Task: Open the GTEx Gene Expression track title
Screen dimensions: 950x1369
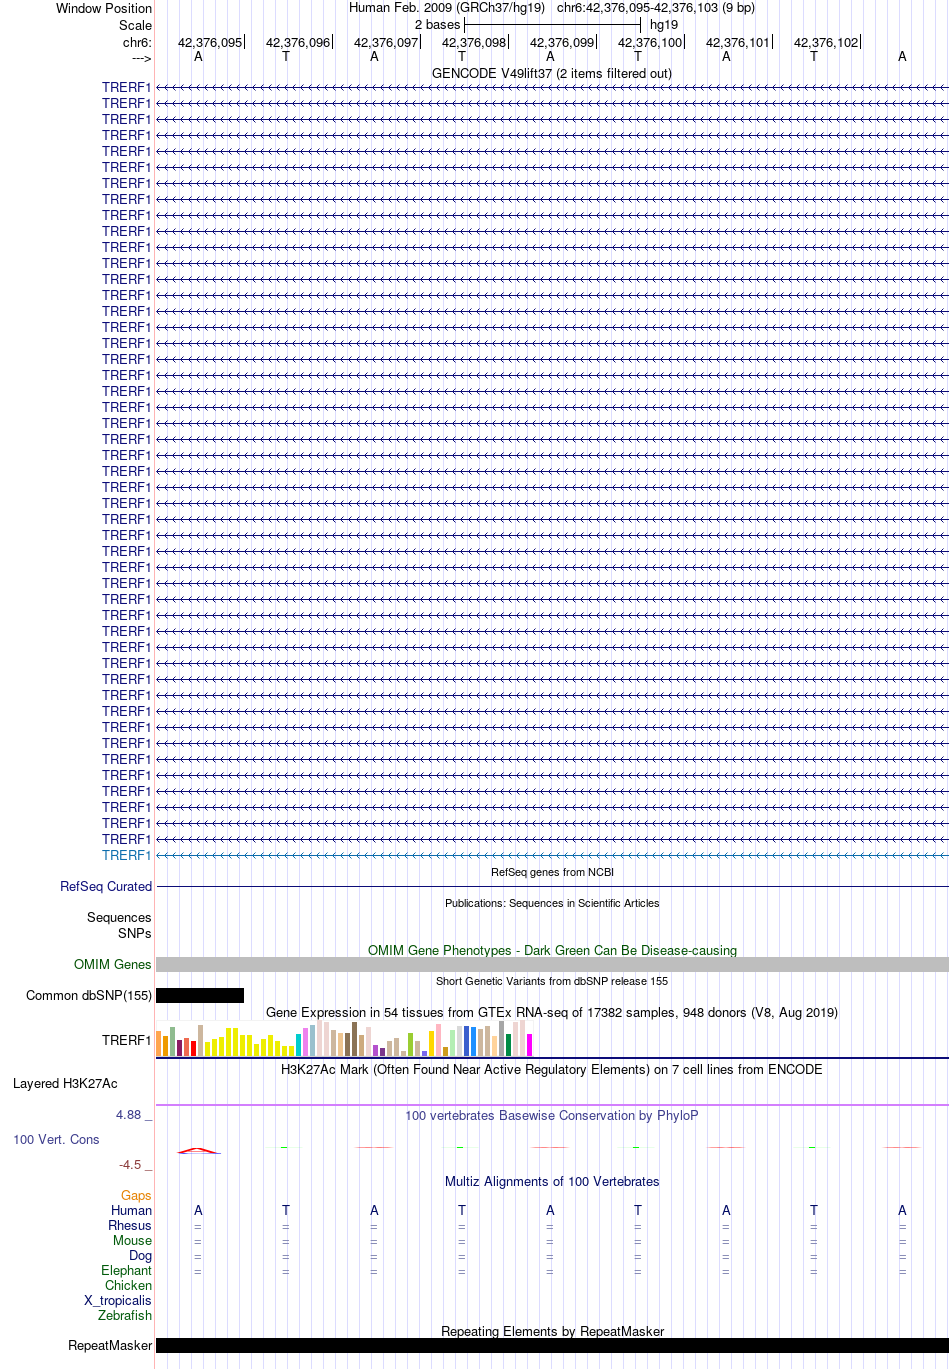Action: click(552, 1012)
